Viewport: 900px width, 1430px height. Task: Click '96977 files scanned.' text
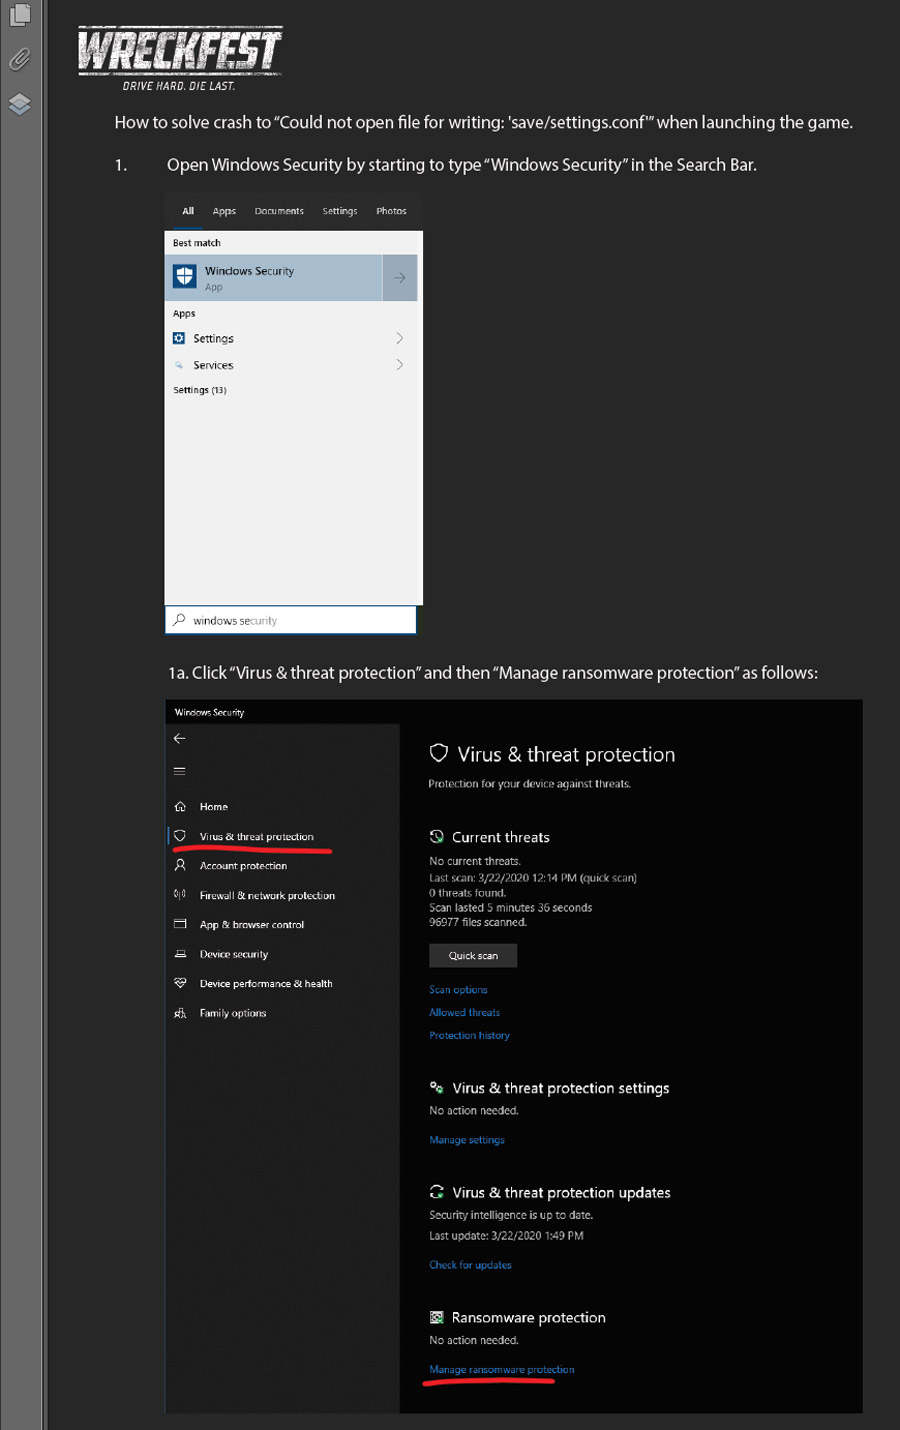tap(478, 922)
